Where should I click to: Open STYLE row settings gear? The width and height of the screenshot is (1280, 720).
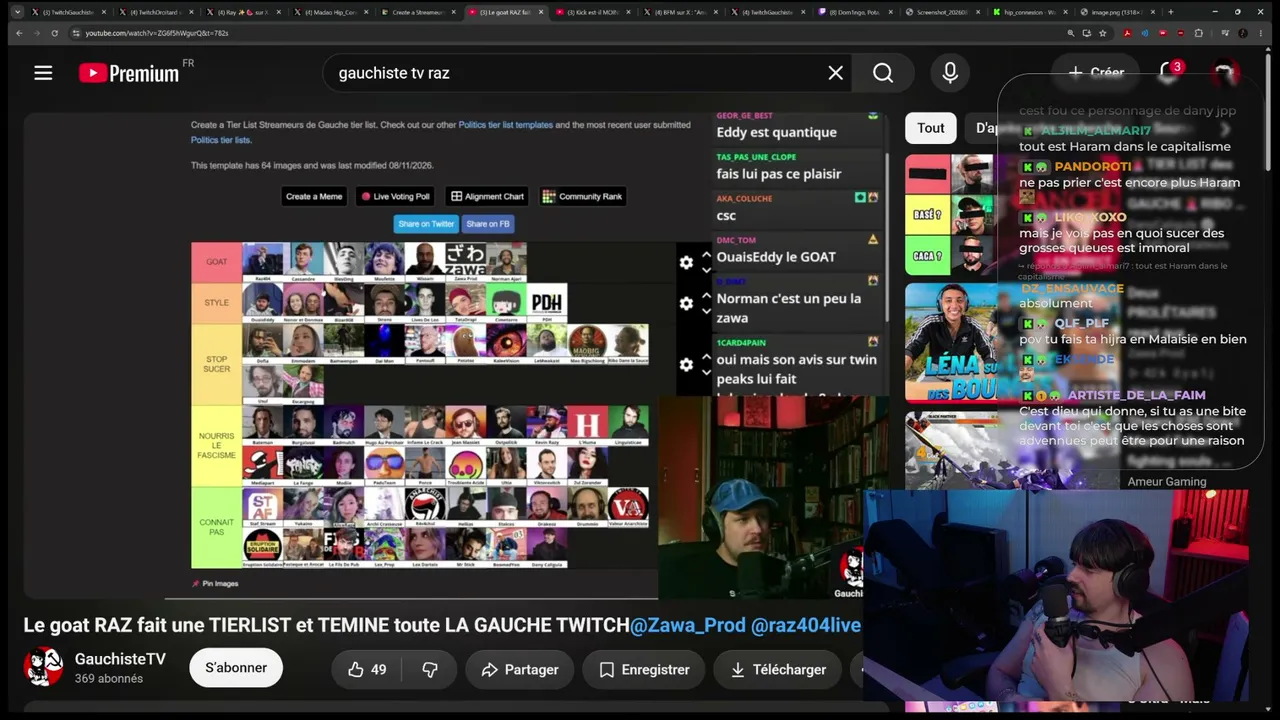pyautogui.click(x=686, y=303)
